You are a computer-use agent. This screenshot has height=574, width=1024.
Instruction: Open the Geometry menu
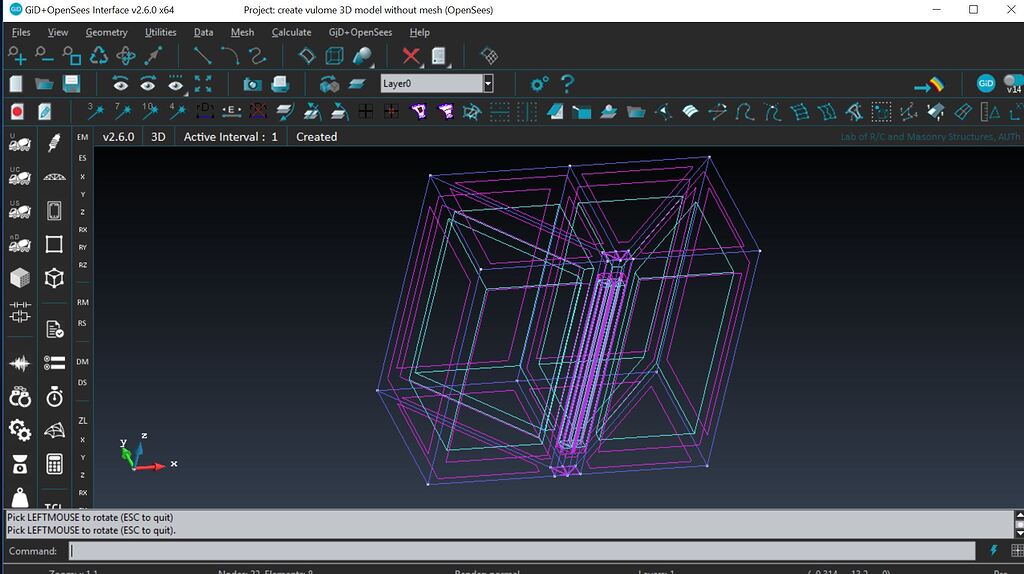pos(106,32)
